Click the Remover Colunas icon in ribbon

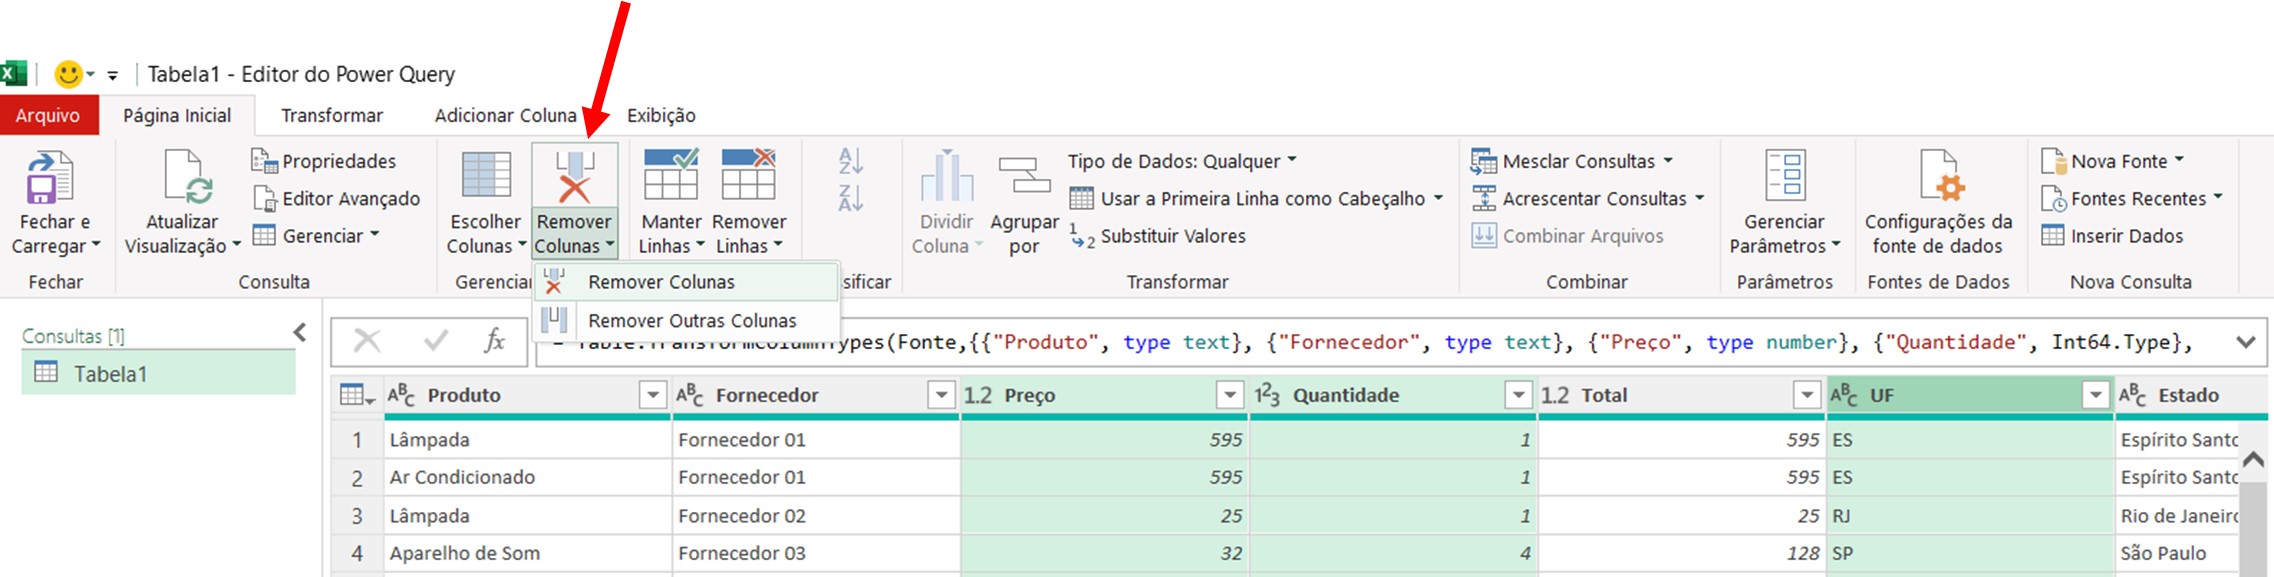[x=574, y=176]
